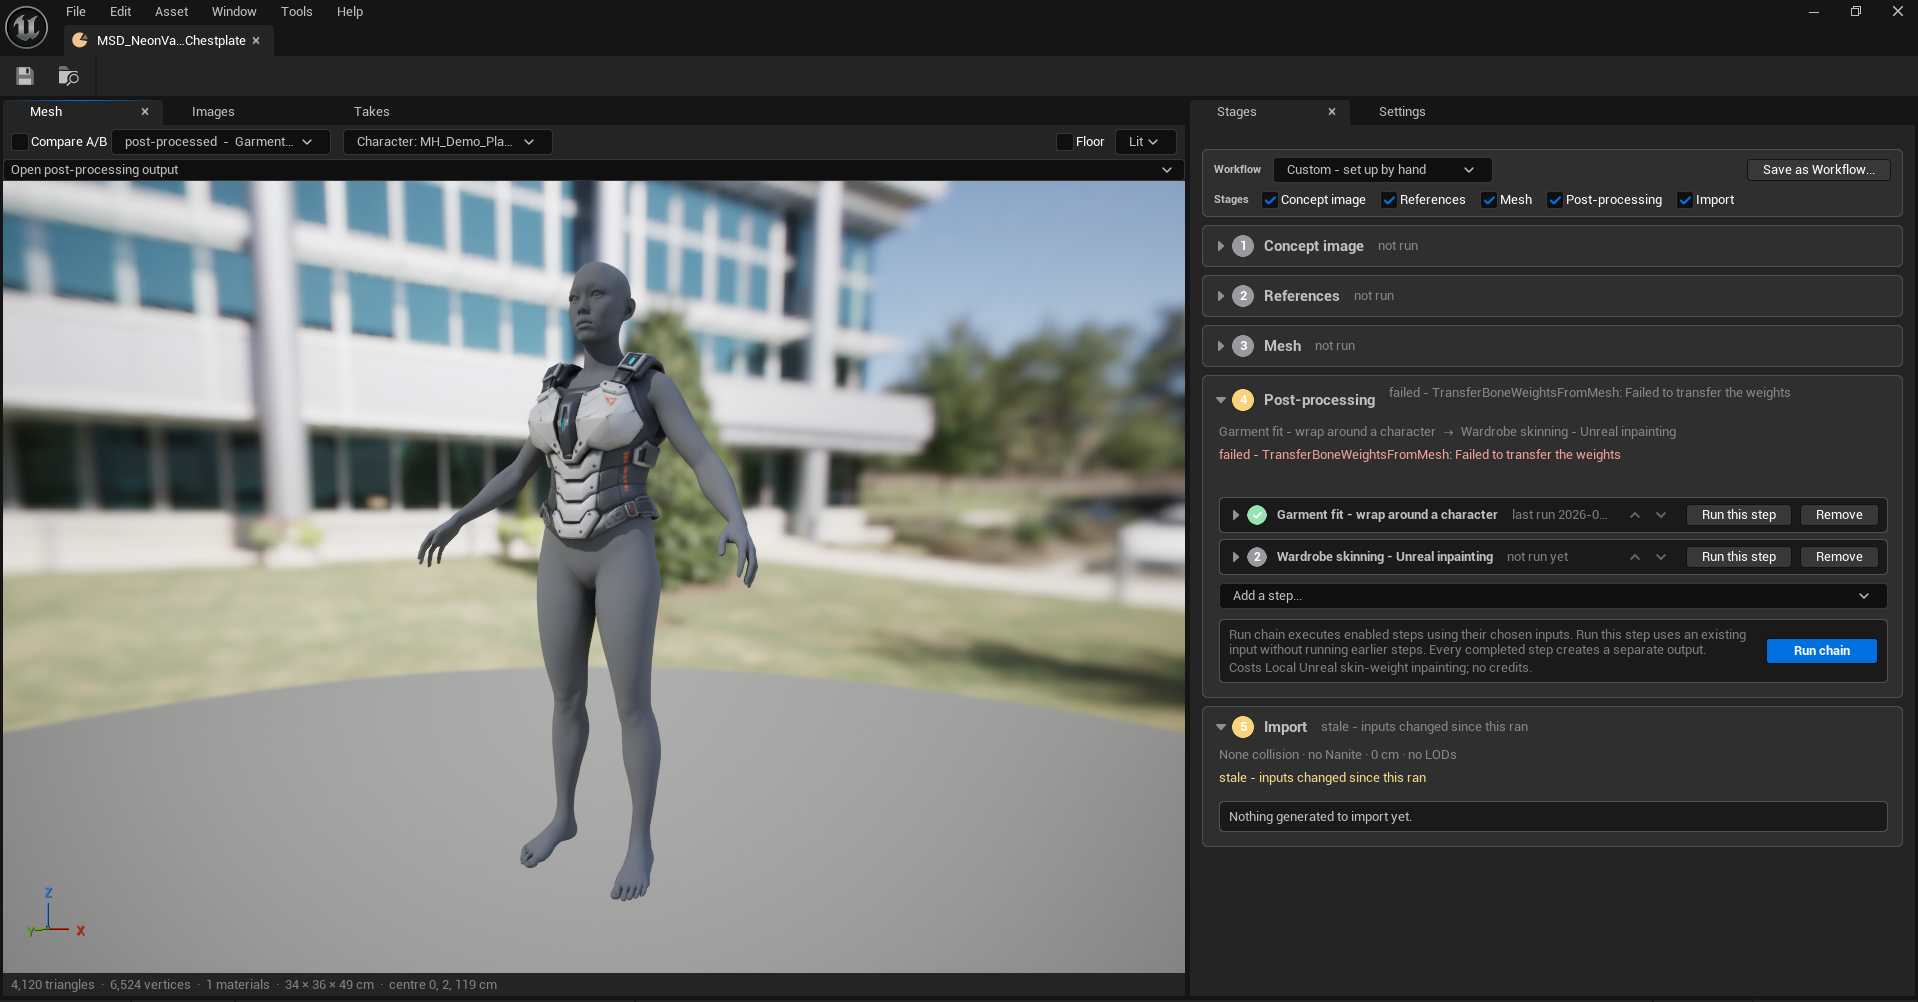Image resolution: width=1918 pixels, height=1002 pixels.
Task: Close the Stages tab with its X
Action: click(x=1332, y=112)
